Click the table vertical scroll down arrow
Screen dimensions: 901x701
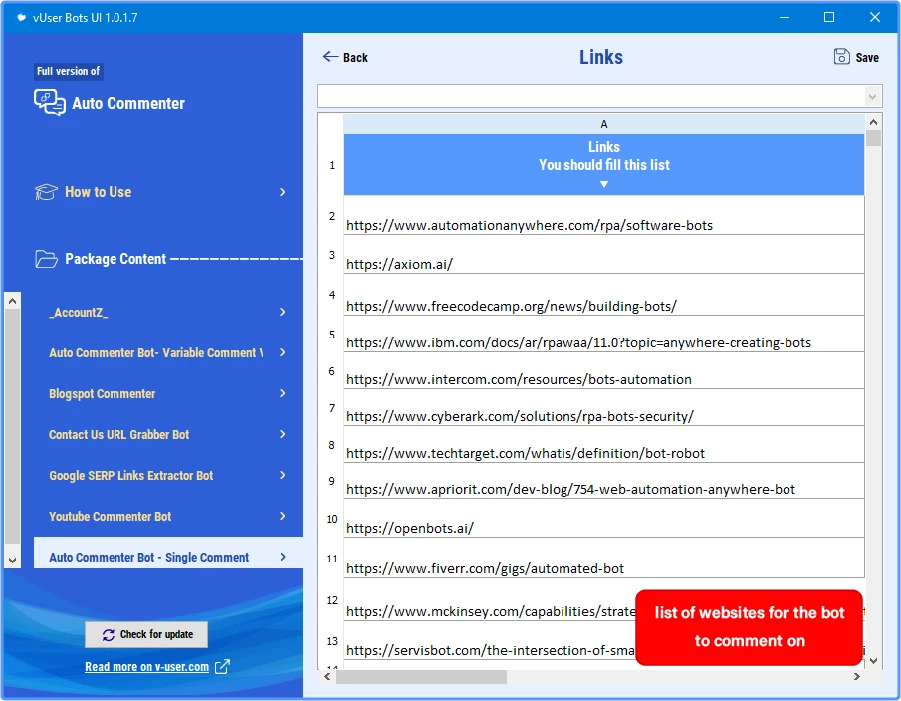pos(873,661)
